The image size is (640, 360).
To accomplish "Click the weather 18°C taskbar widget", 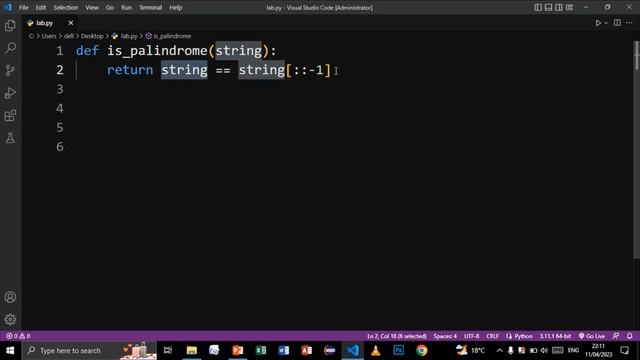I will [471, 351].
